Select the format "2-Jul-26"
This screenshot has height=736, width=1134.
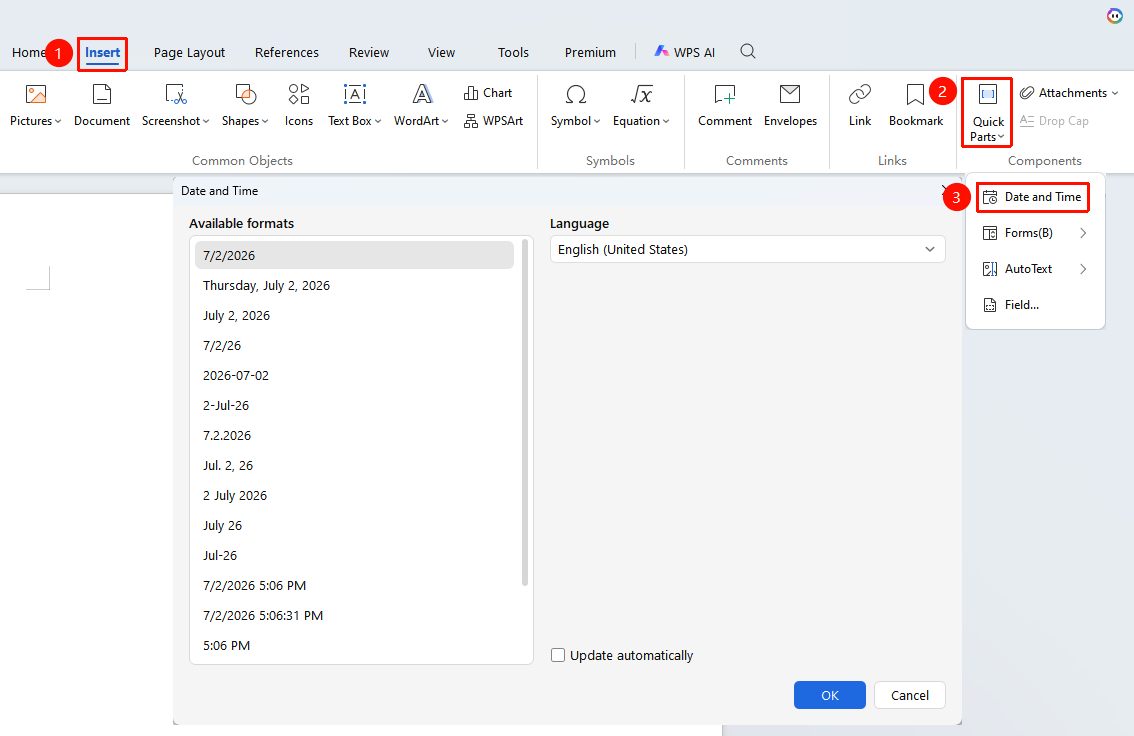[x=354, y=406]
